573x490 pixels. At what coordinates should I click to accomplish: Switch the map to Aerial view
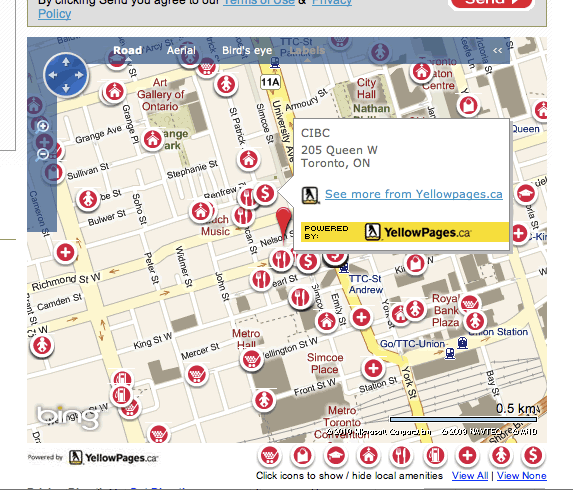(181, 50)
